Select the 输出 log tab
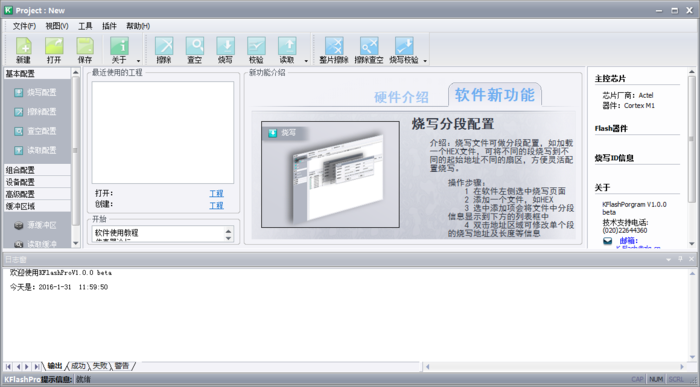Screen dimensions: 700x387 coord(55,366)
